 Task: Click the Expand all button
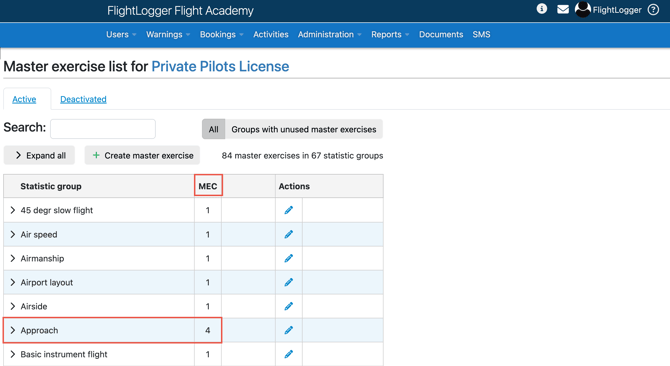coord(39,155)
